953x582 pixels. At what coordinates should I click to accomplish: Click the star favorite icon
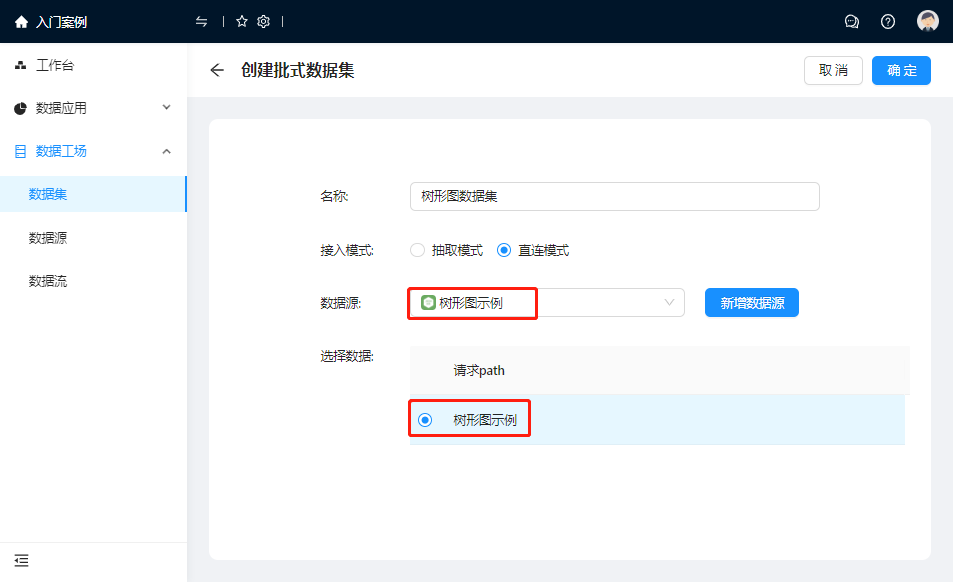tap(242, 22)
